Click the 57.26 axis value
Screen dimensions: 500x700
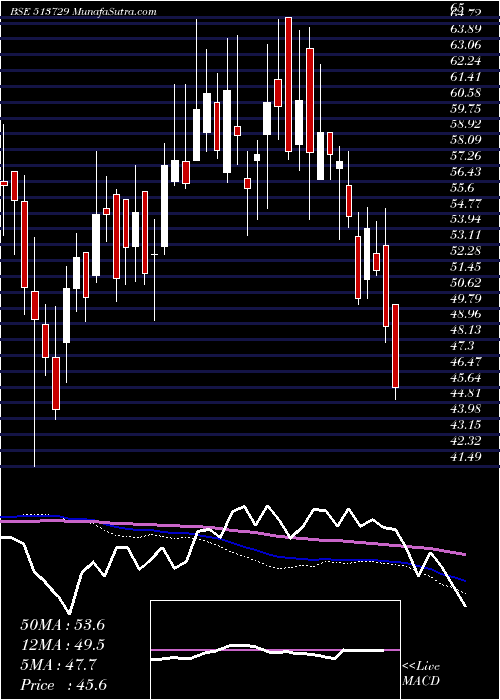[x=466, y=156]
